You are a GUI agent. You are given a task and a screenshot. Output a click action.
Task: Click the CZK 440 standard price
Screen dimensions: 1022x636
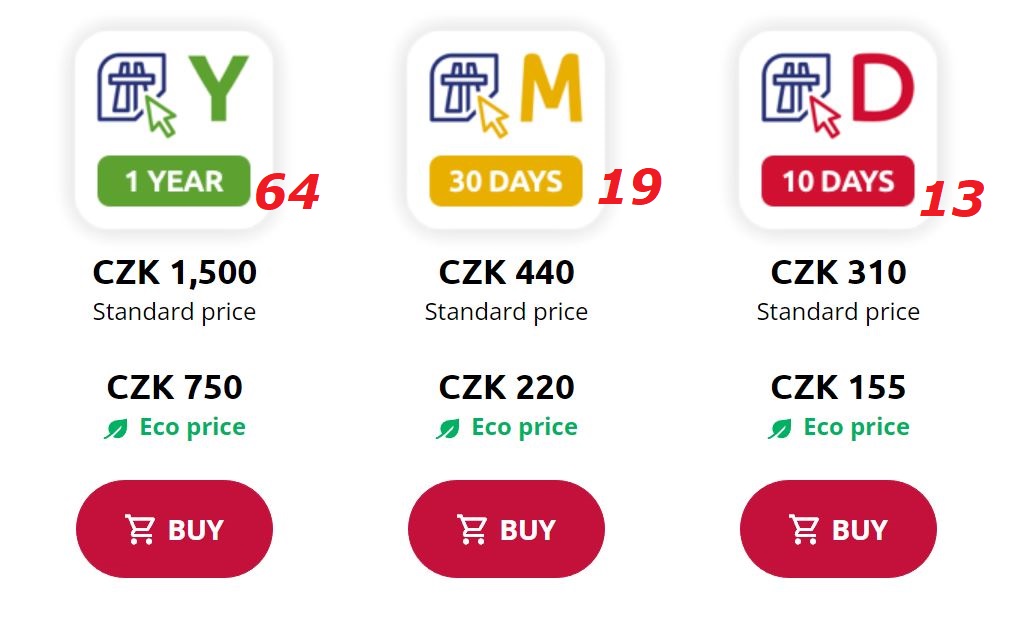(x=506, y=272)
